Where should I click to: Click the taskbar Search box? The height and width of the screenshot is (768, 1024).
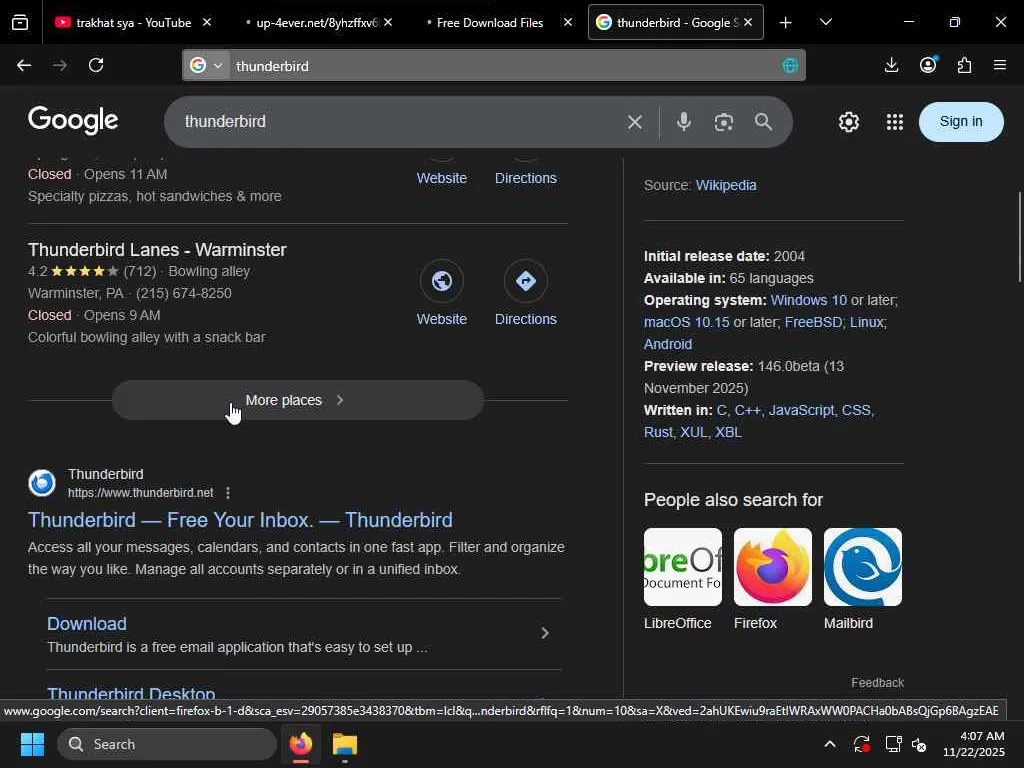click(x=167, y=744)
